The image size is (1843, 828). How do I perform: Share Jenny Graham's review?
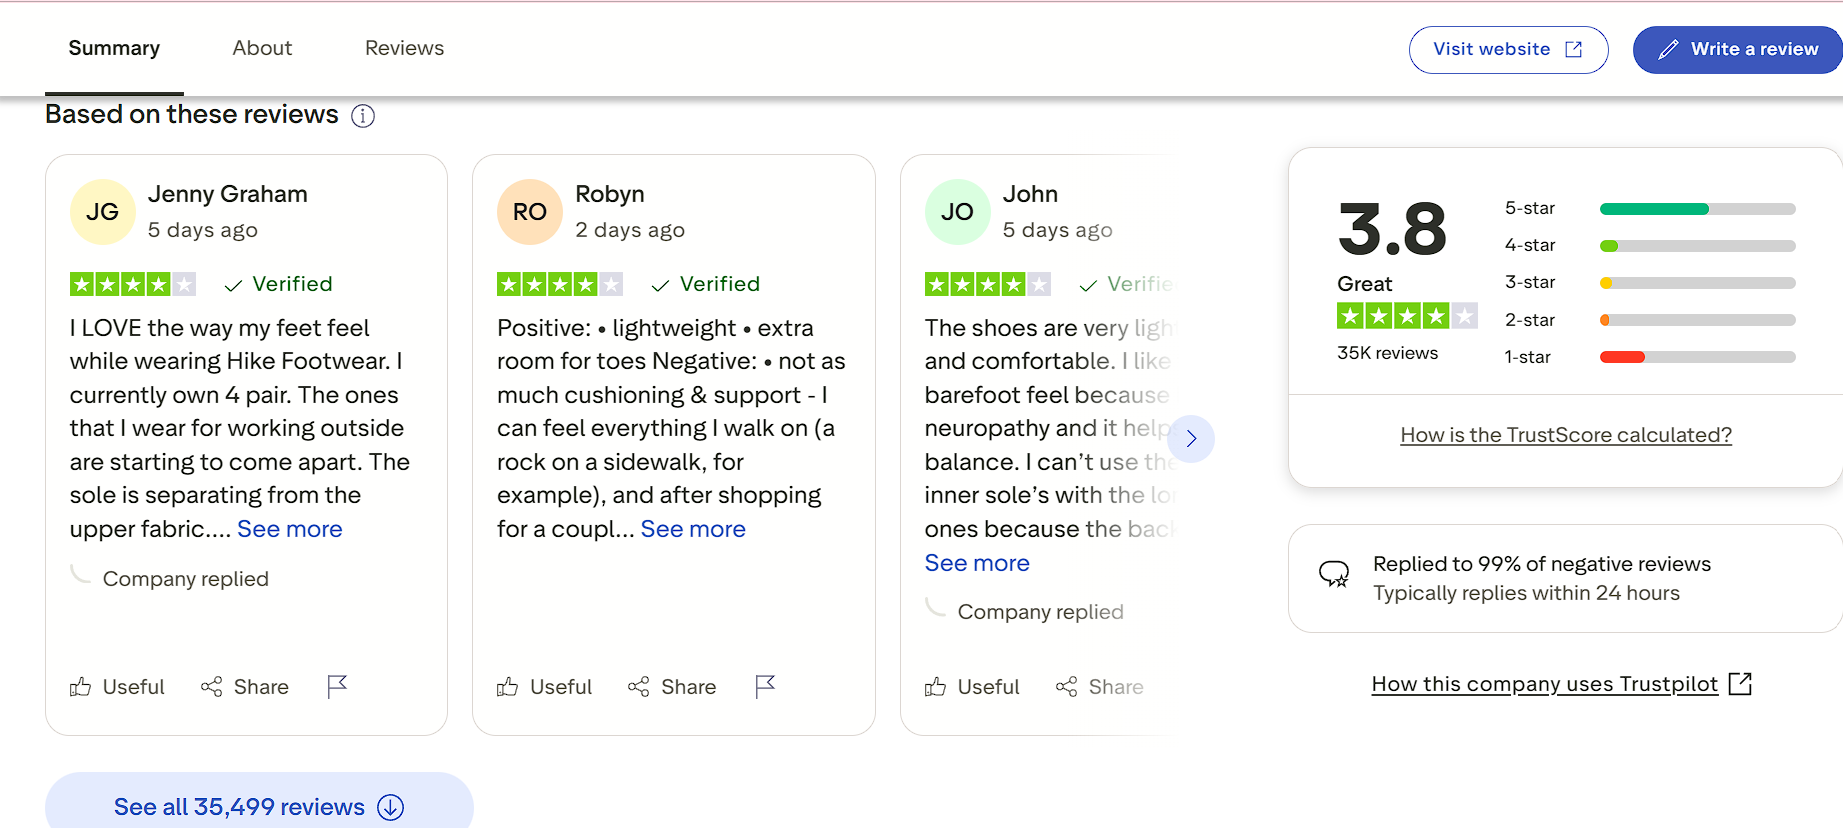pyautogui.click(x=245, y=687)
